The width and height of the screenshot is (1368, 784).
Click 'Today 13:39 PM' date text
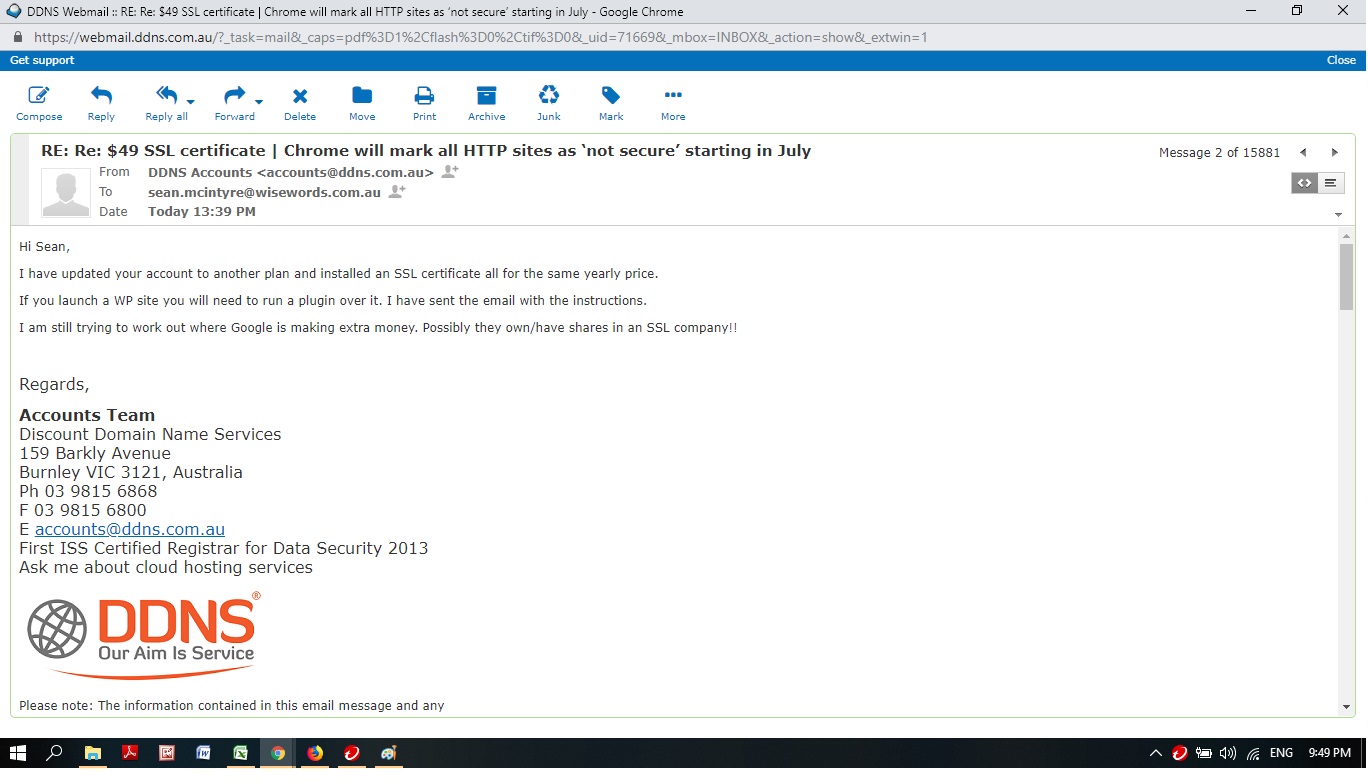tap(202, 212)
